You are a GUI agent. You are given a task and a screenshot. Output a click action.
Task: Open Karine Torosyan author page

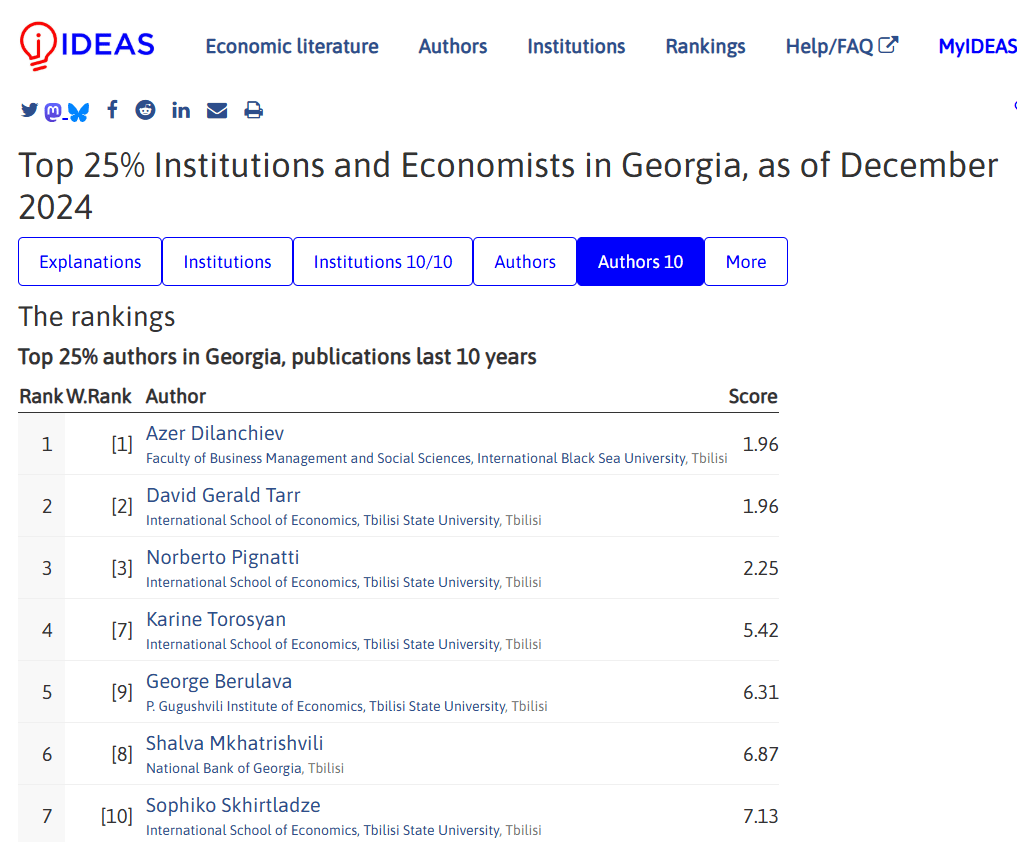pos(216,619)
